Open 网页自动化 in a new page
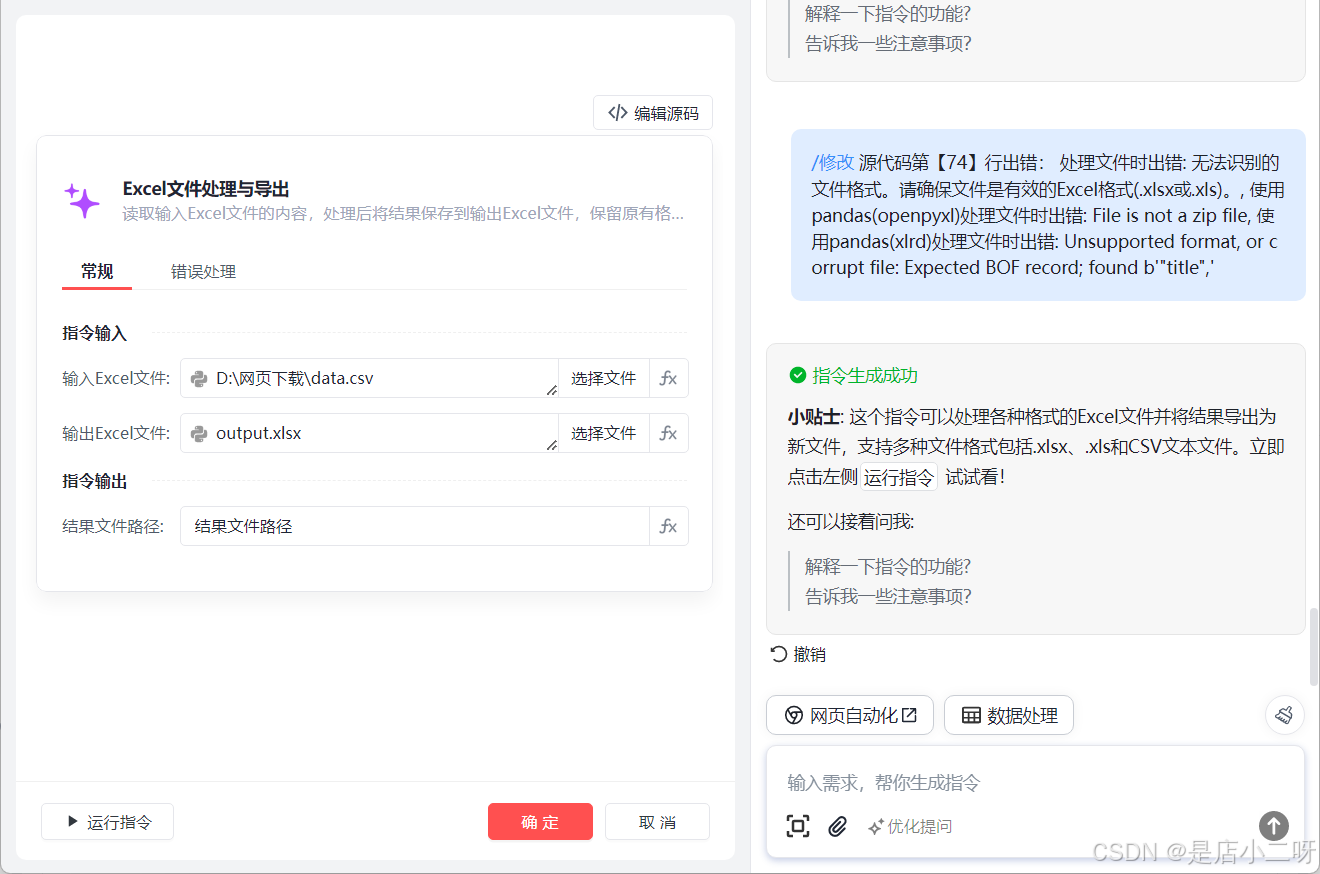1320x874 pixels. click(849, 714)
